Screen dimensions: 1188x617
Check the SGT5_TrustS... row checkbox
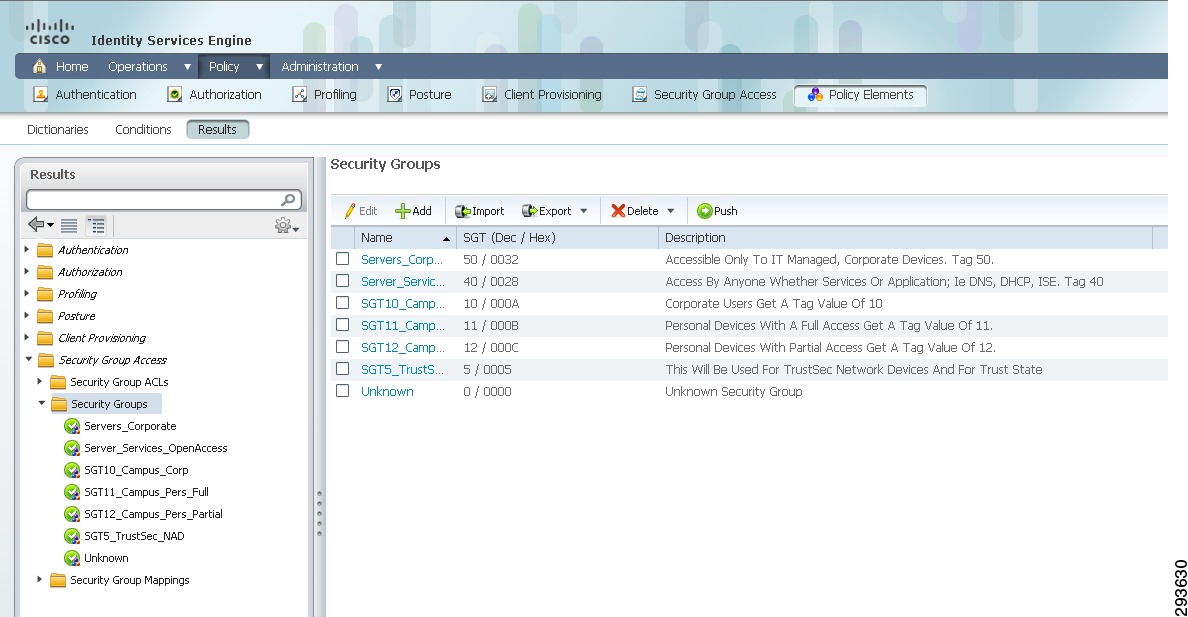(x=342, y=369)
